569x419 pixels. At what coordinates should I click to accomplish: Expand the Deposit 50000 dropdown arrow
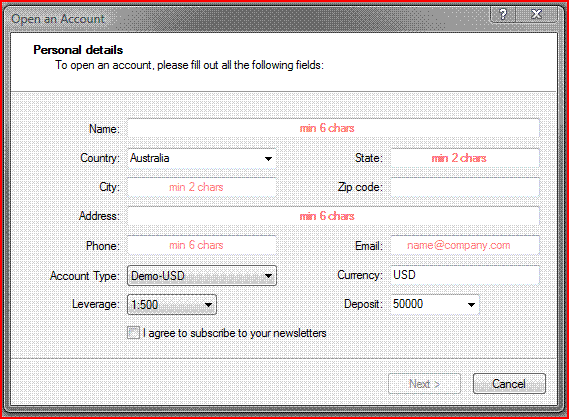471,304
